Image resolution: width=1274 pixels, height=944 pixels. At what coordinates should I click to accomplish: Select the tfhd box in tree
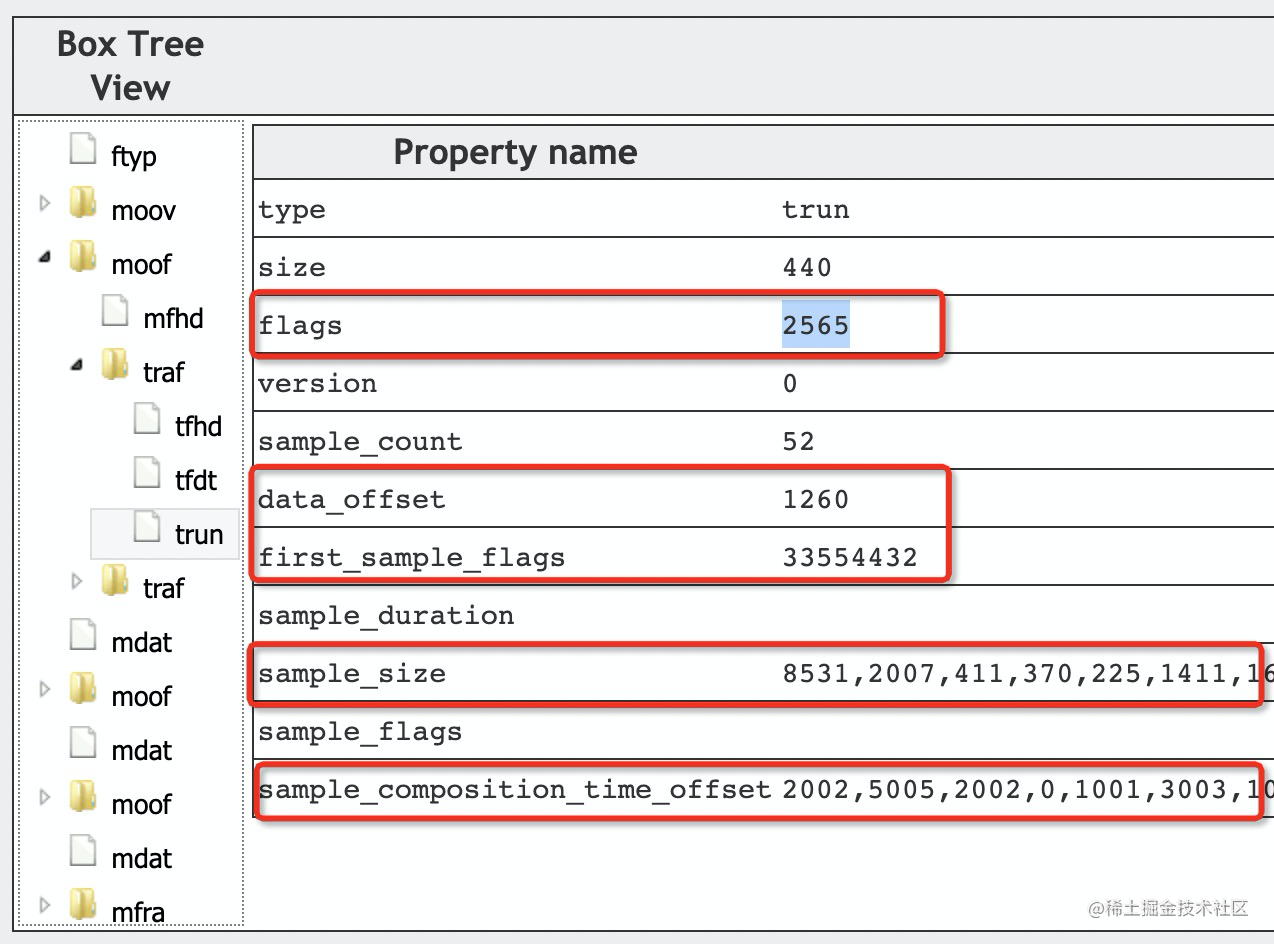[198, 426]
